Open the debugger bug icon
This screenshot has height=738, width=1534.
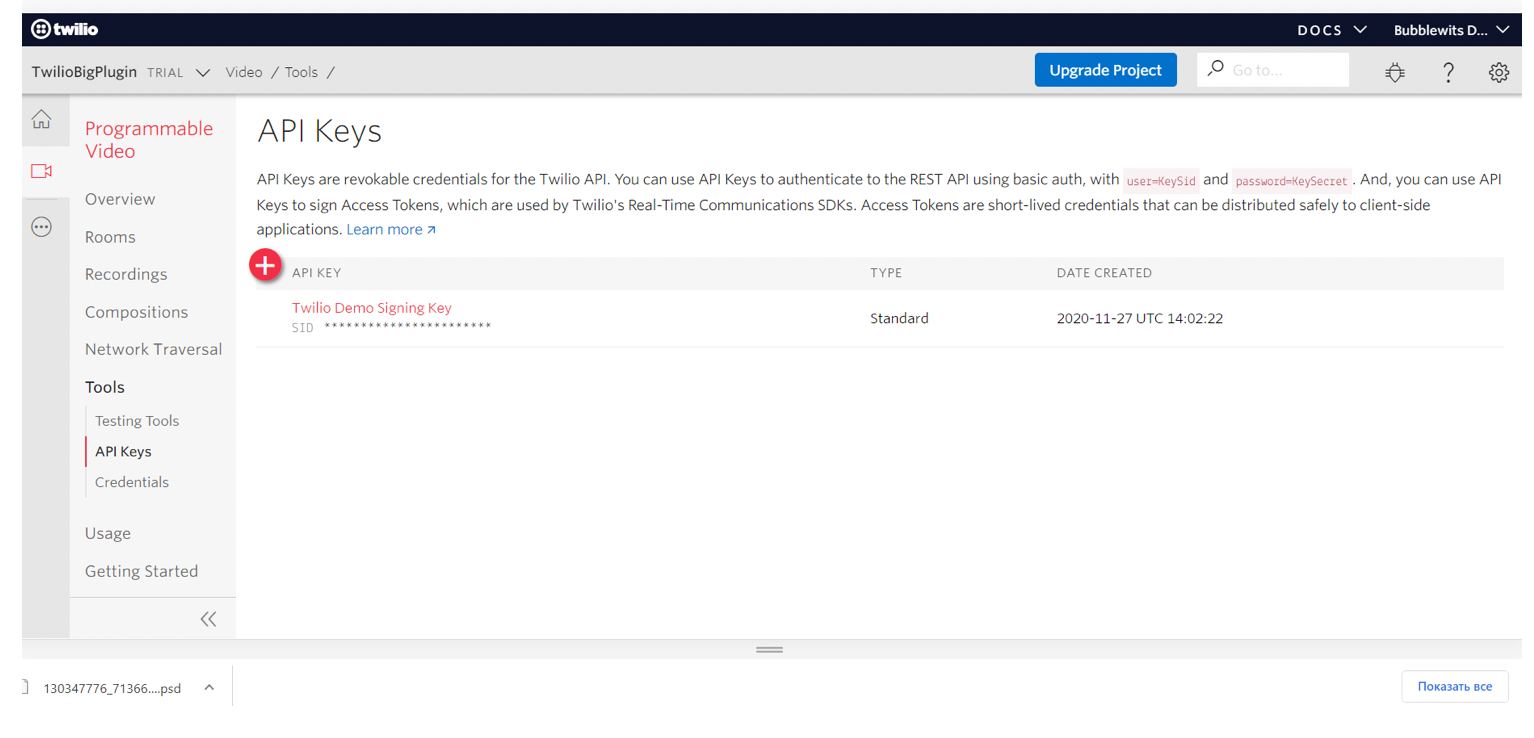[1395, 72]
